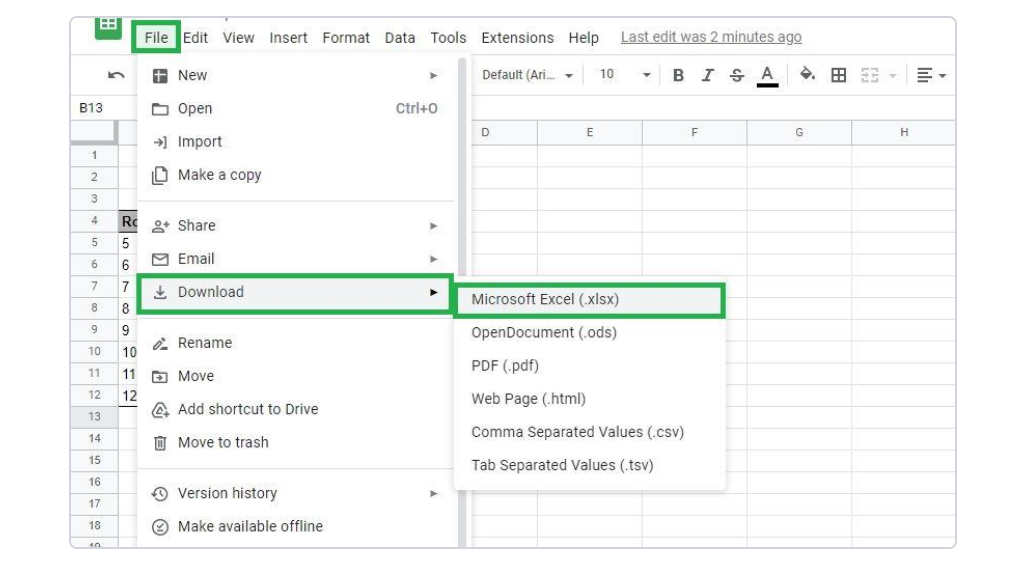
Task: Open the Help menu
Action: point(583,38)
